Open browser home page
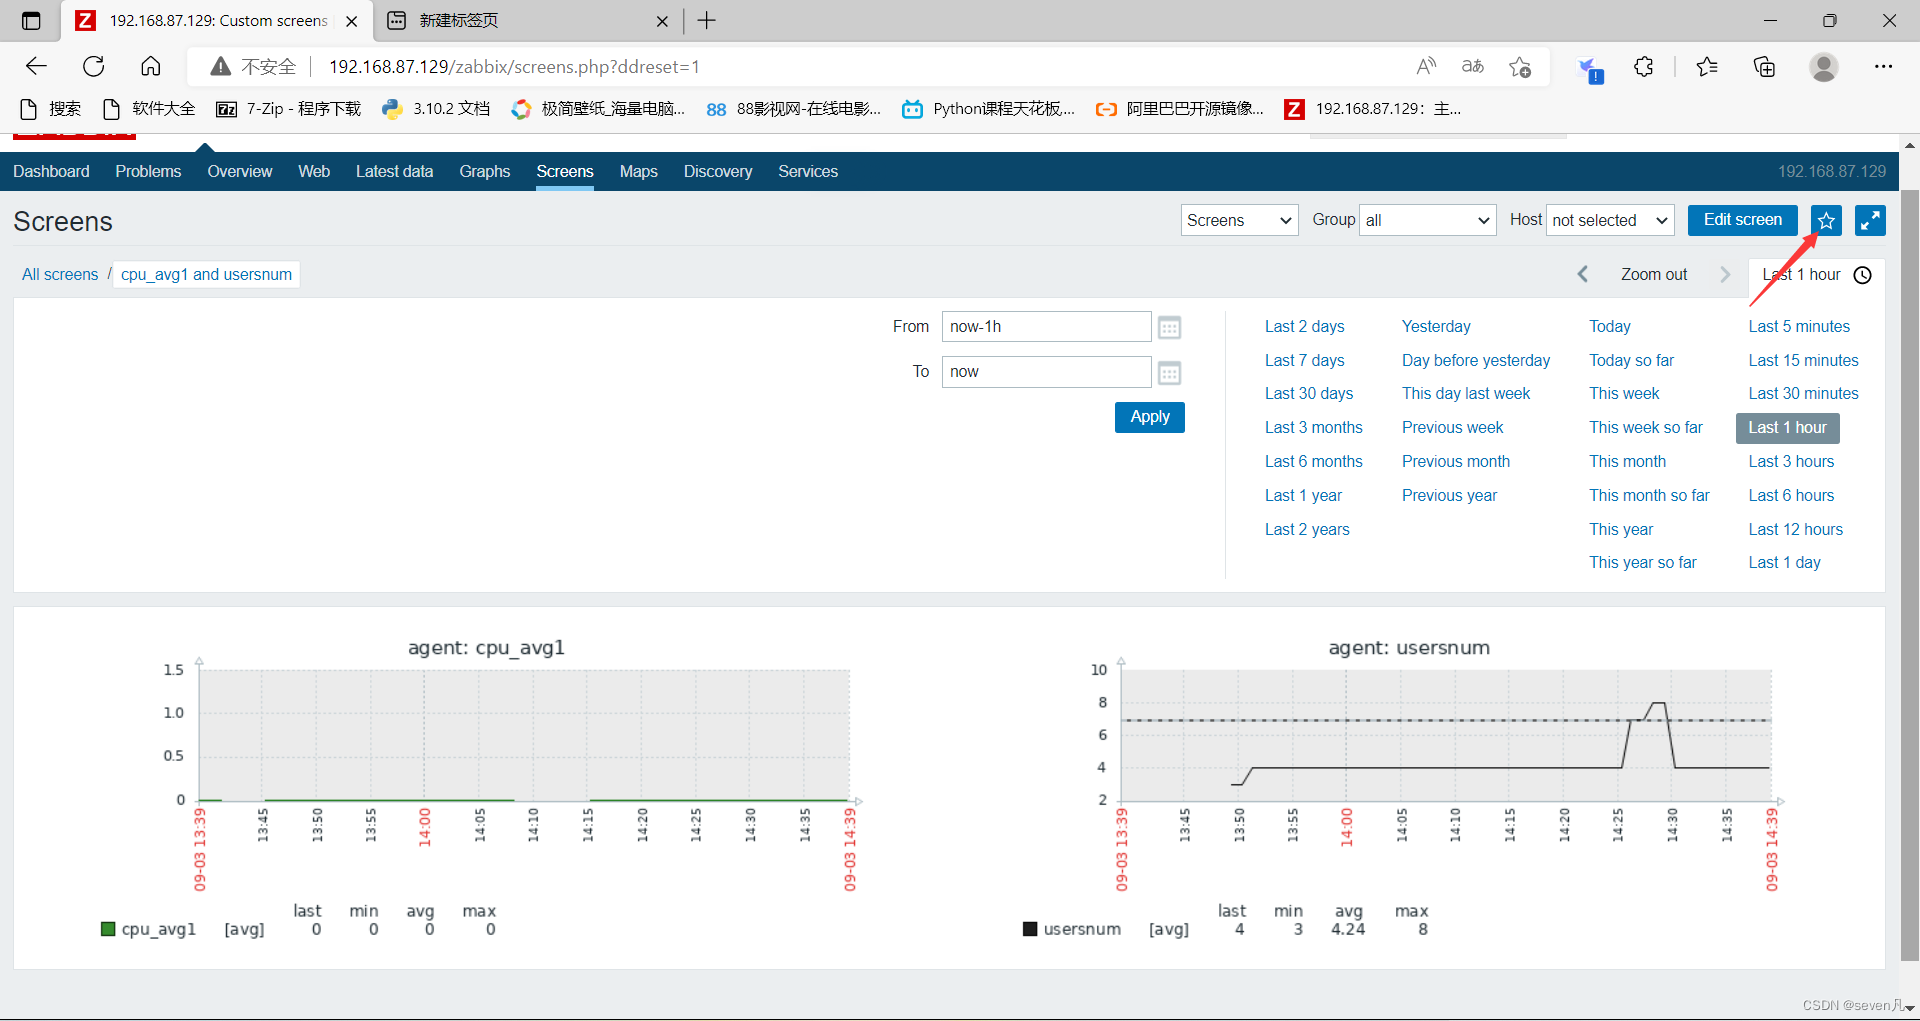The width and height of the screenshot is (1920, 1021). click(151, 66)
